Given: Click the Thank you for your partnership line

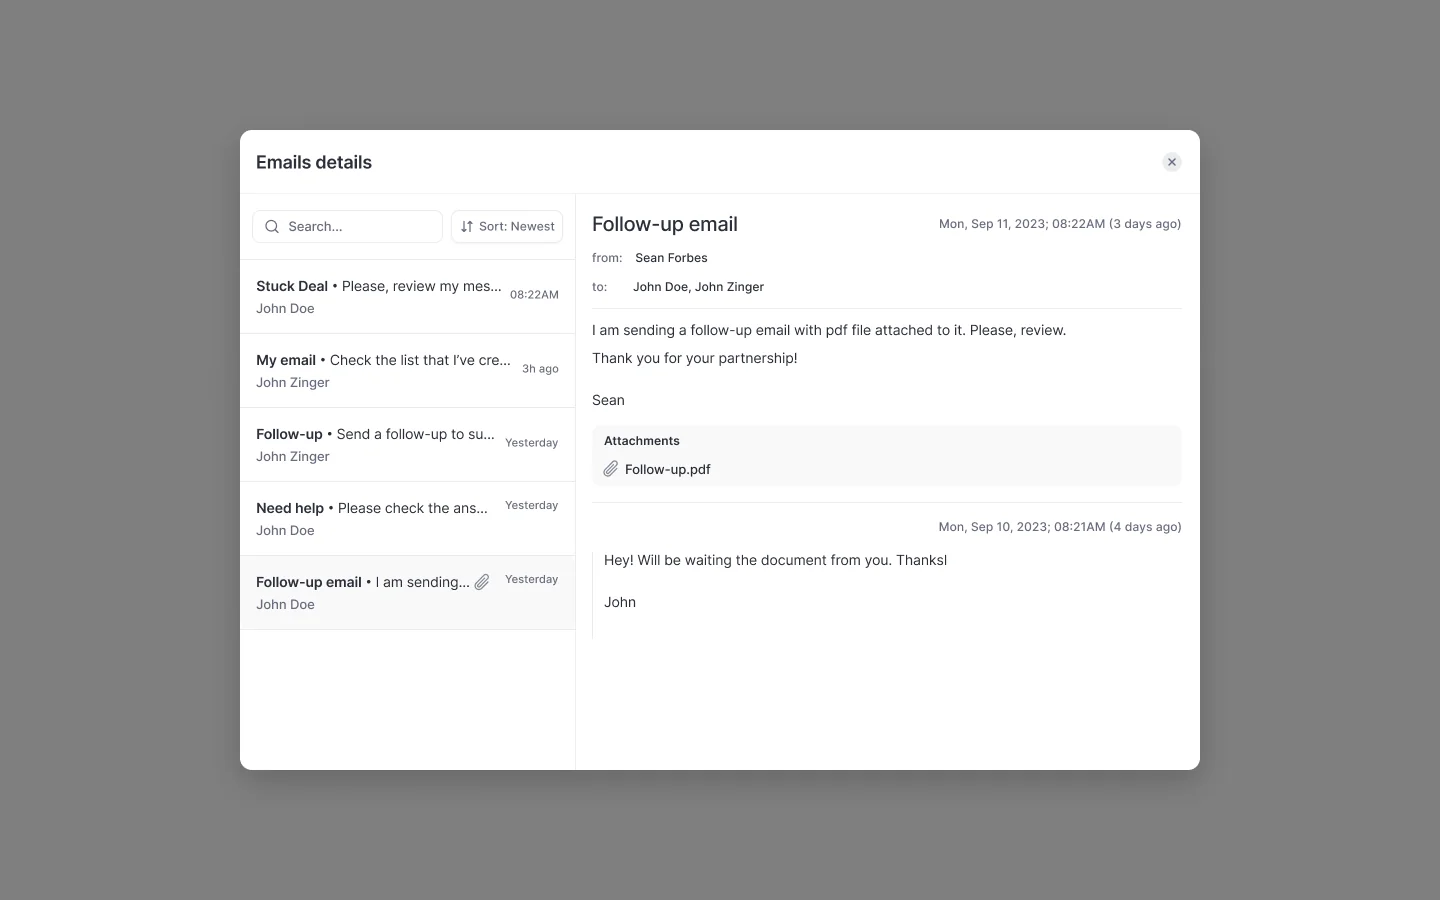Looking at the screenshot, I should [x=695, y=358].
